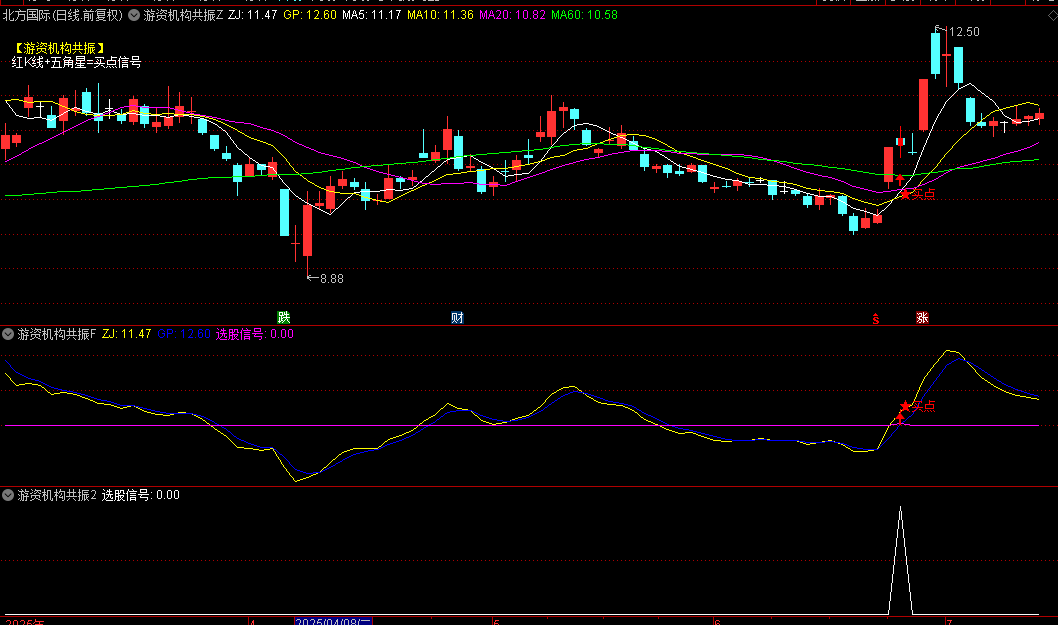Click the red $ dividend marker icon
Viewport: 1058px width, 625px height.
click(876, 319)
